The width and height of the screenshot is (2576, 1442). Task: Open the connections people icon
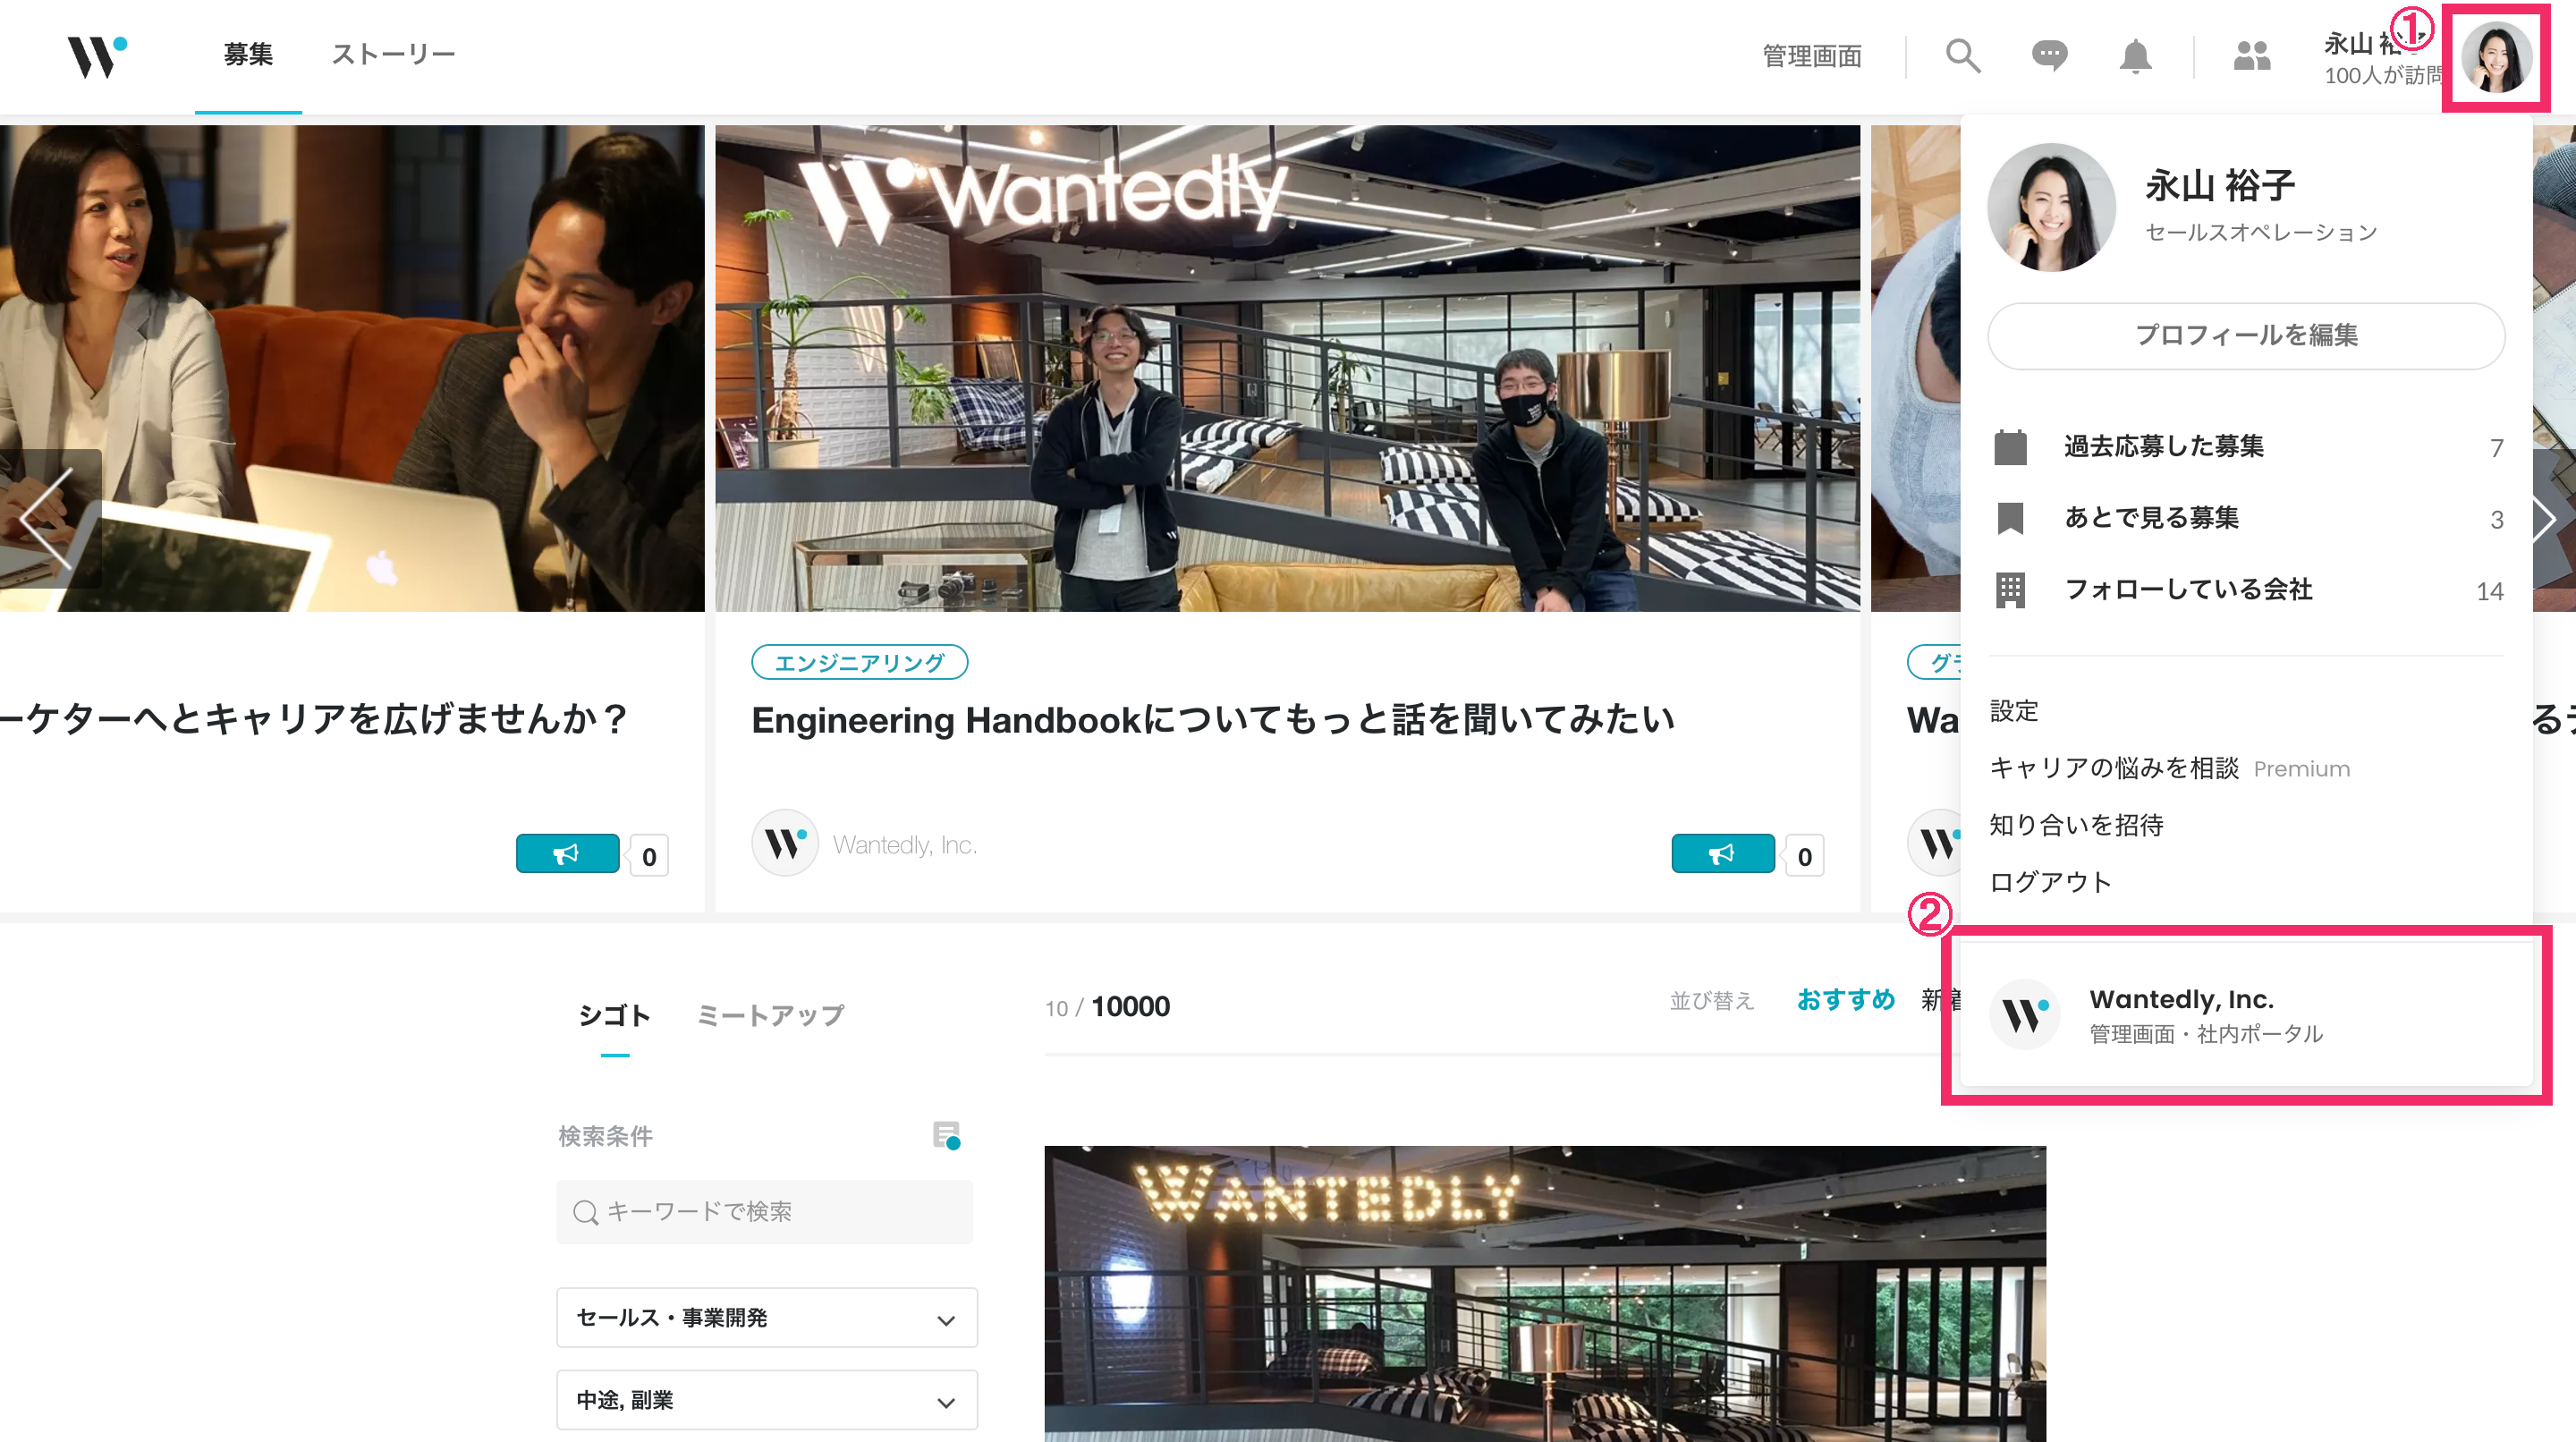pos(2251,56)
